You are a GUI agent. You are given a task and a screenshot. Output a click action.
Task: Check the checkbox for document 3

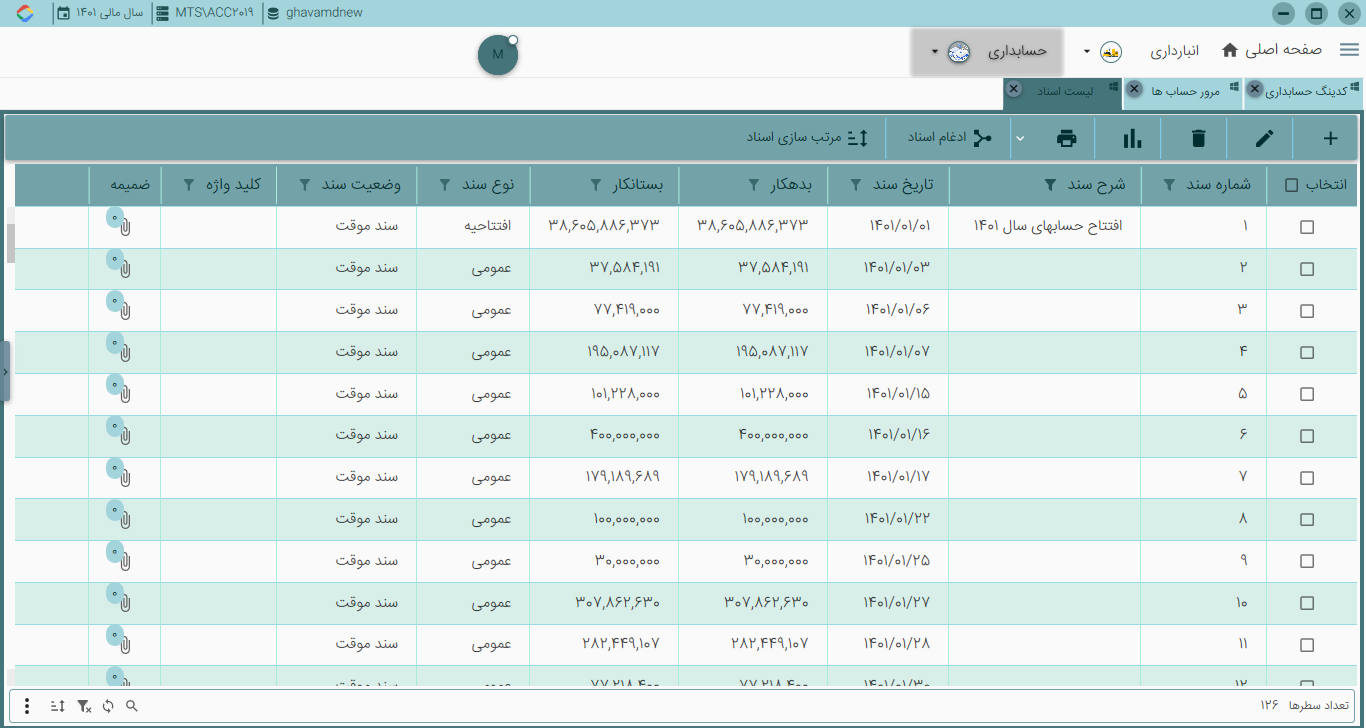[x=1307, y=311]
